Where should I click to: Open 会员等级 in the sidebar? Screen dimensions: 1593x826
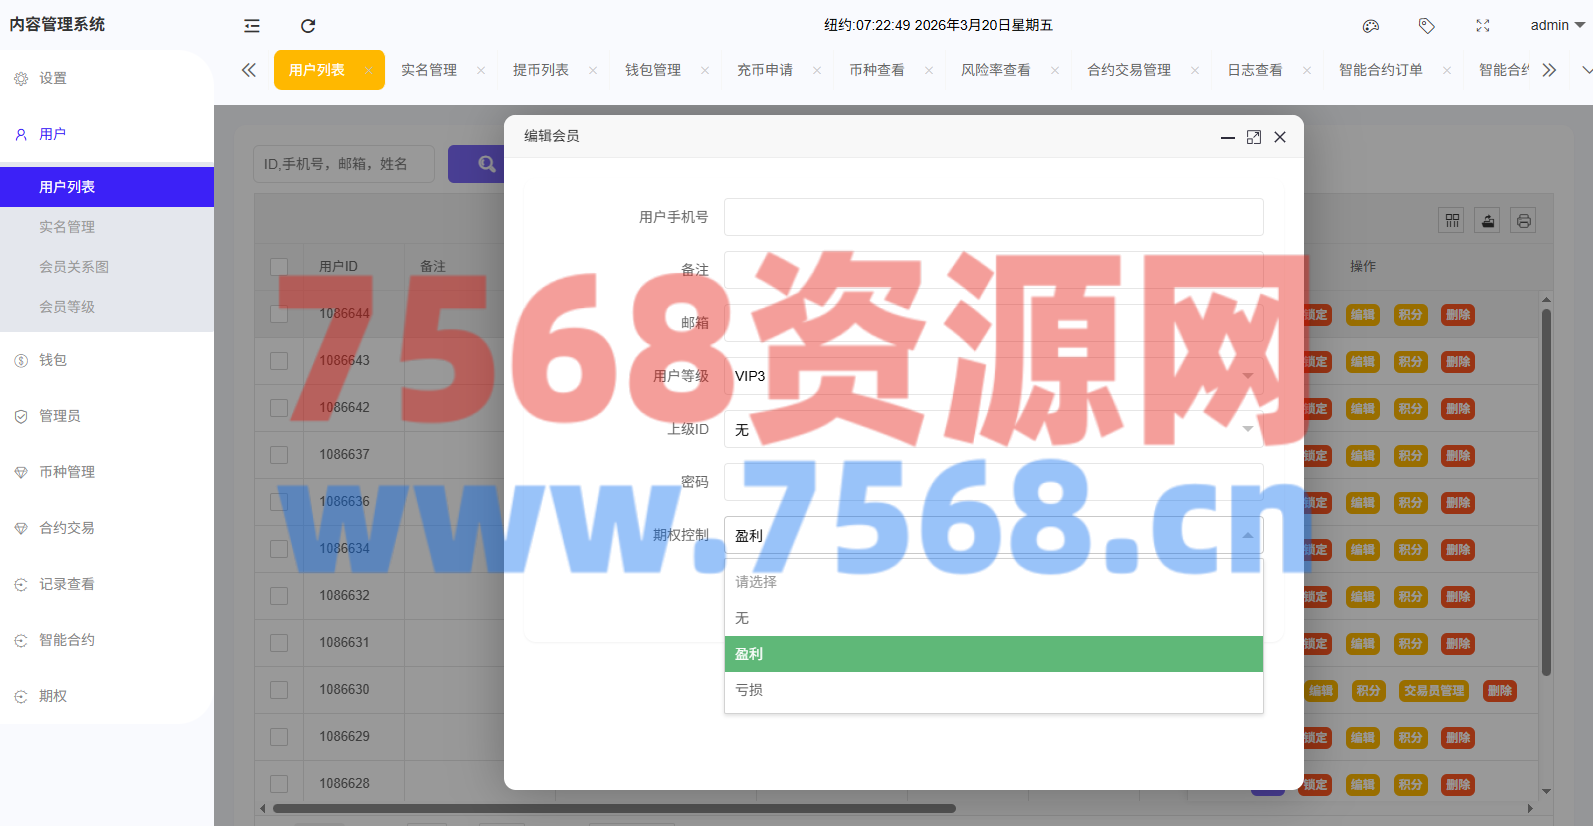coord(67,307)
